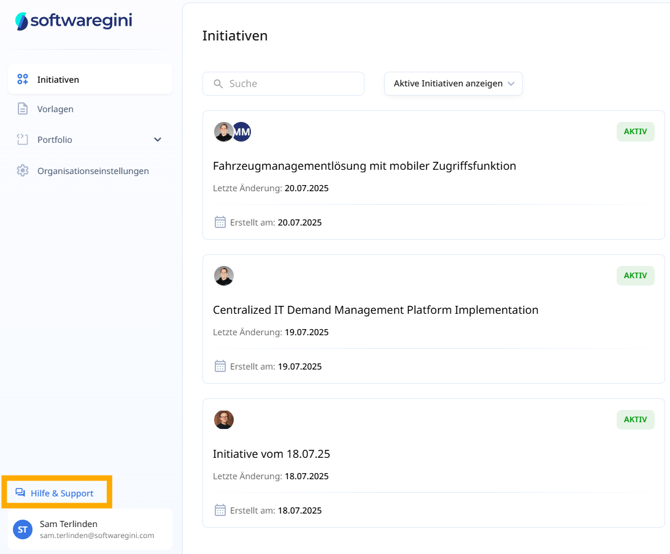Open the Fahrzeugmanagementlösung initiative

[364, 166]
